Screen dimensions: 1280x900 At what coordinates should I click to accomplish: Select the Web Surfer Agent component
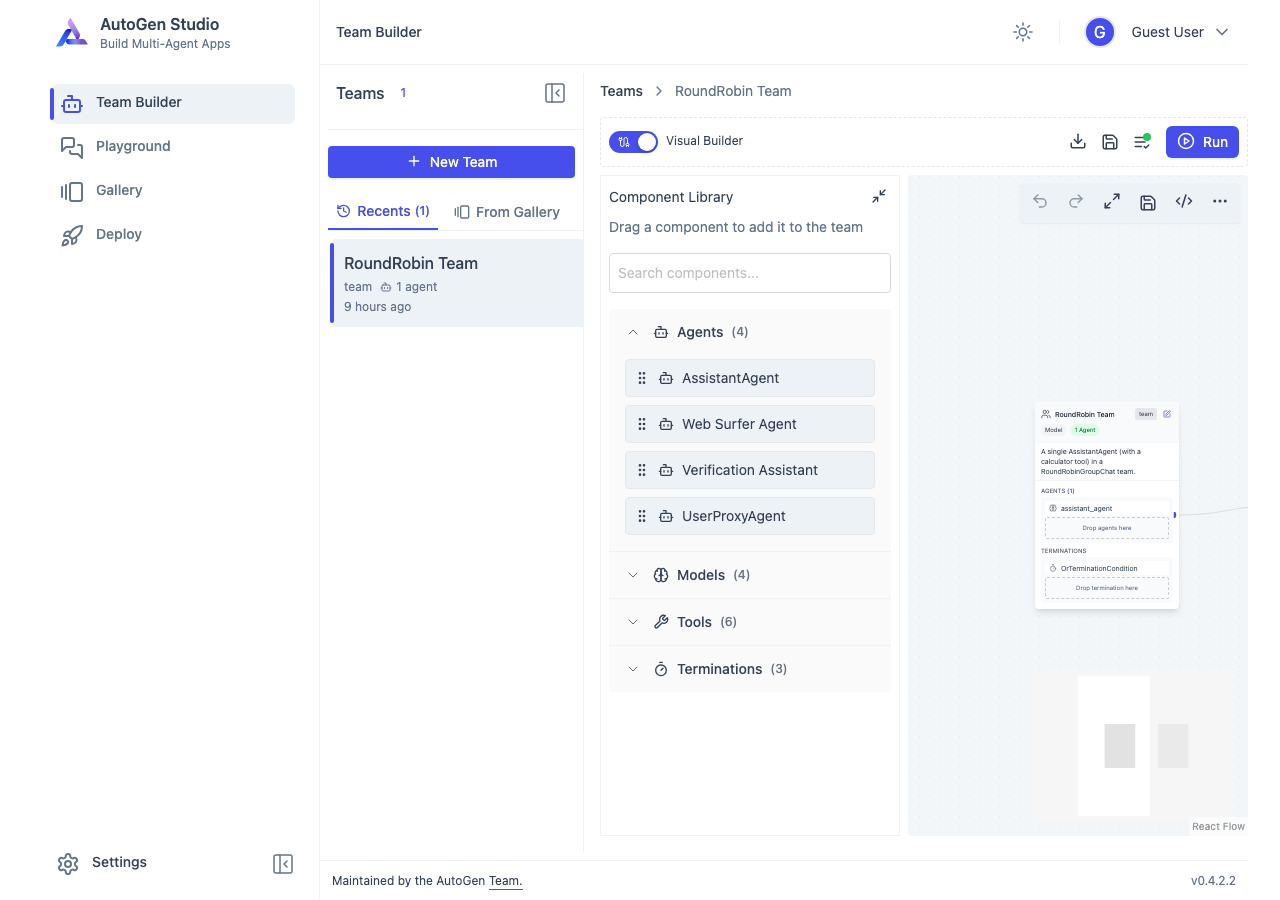(x=750, y=424)
